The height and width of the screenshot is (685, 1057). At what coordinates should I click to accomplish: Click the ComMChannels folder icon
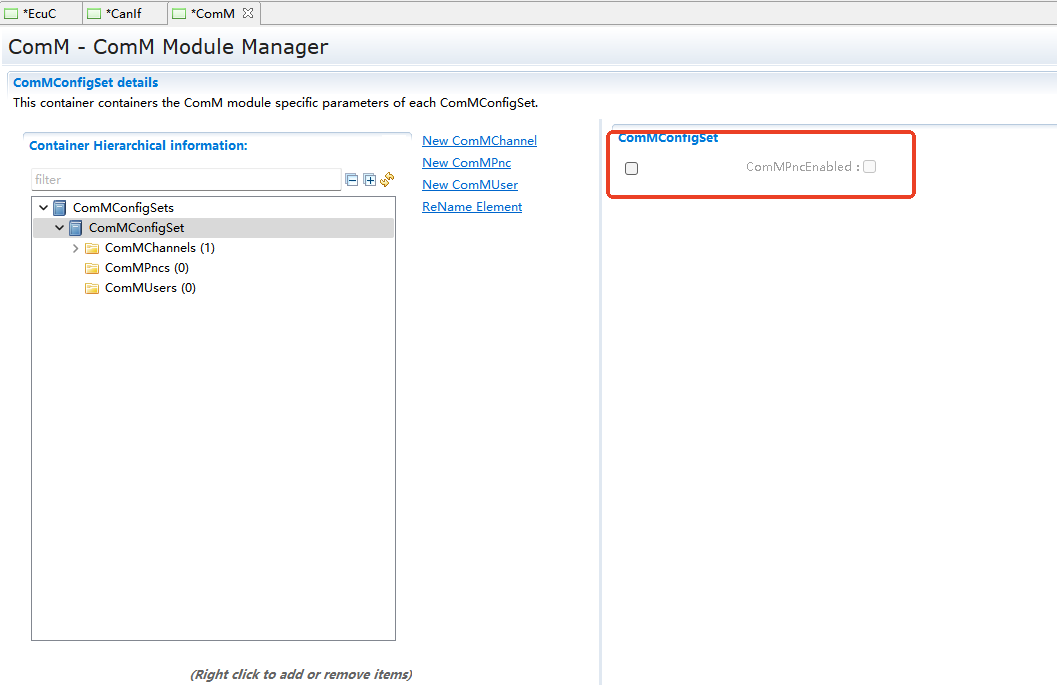click(92, 248)
